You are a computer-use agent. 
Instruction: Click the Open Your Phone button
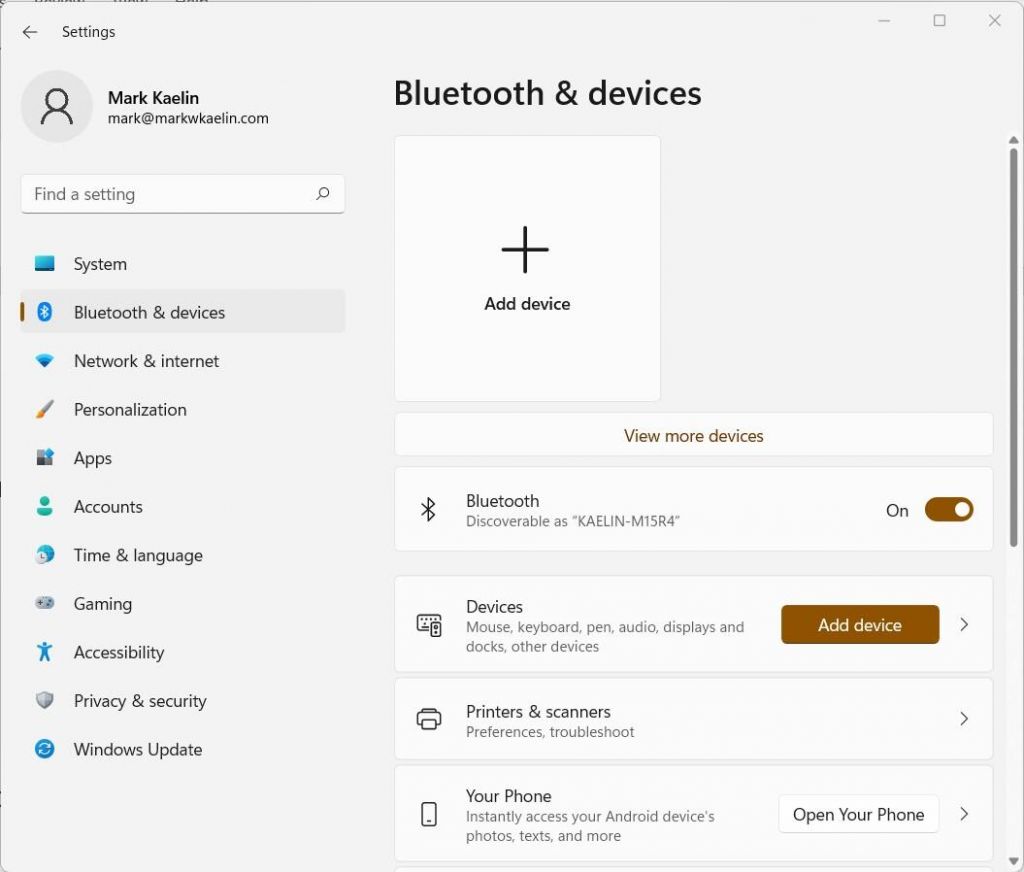(858, 814)
